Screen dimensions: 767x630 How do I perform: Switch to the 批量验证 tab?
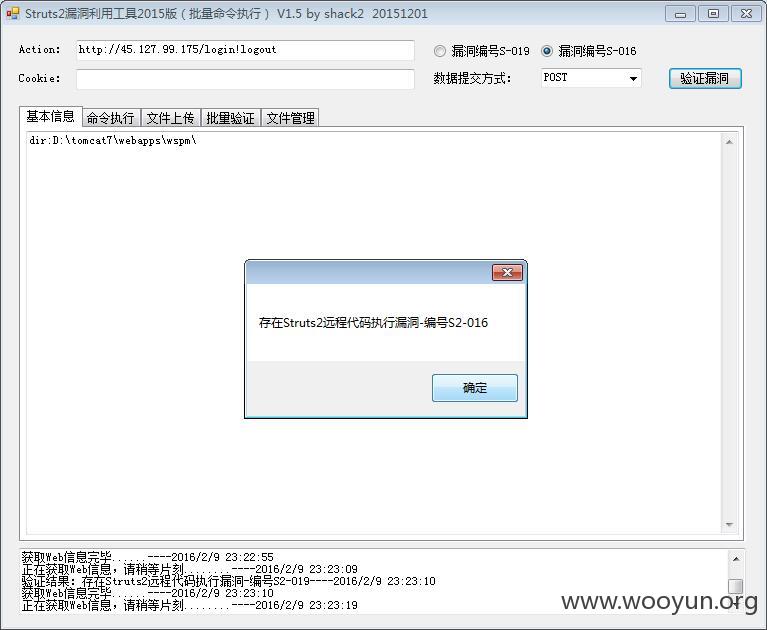point(231,118)
